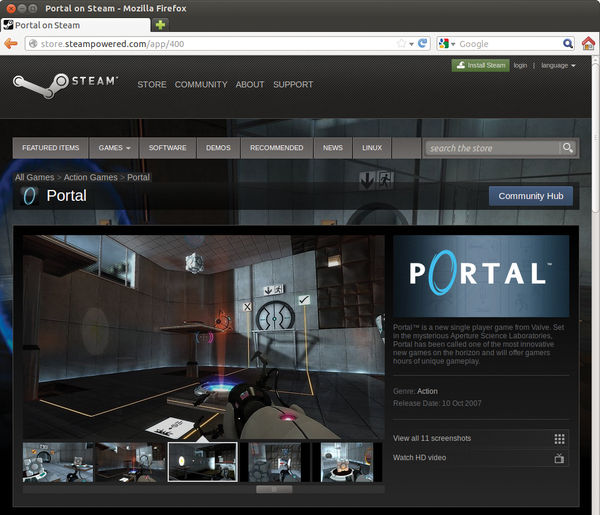The image size is (600, 515).
Task: Open the Google search engine selector
Action: click(x=447, y=44)
